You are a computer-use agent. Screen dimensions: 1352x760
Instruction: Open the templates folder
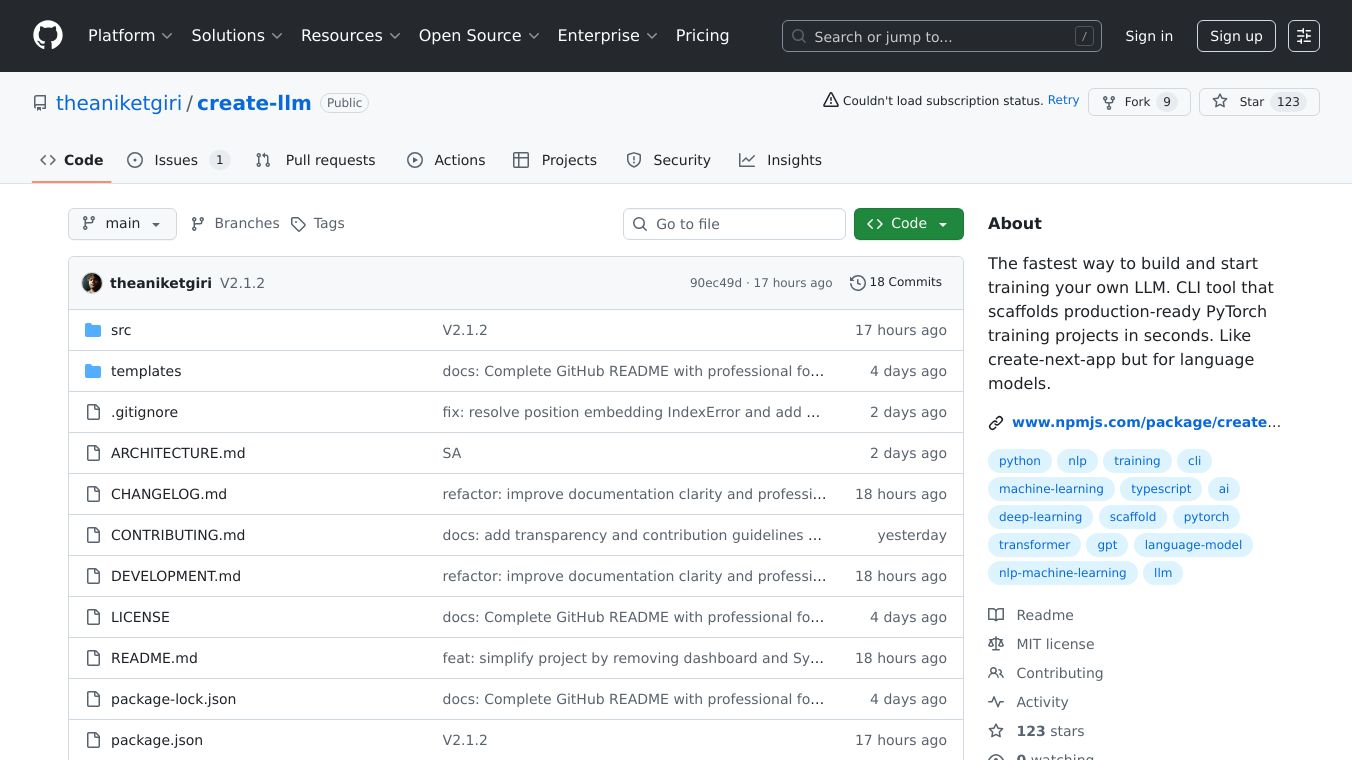pyautogui.click(x=146, y=371)
